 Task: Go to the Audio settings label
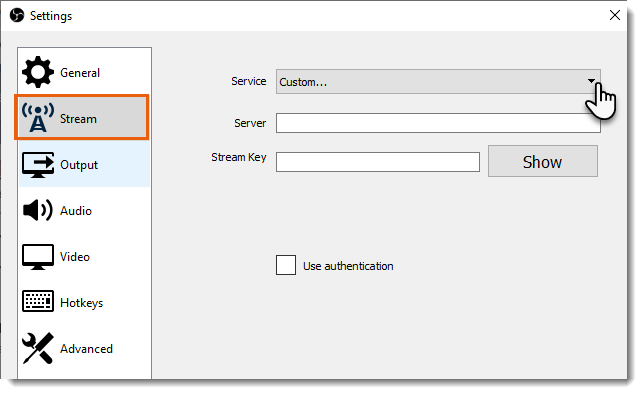click(76, 211)
